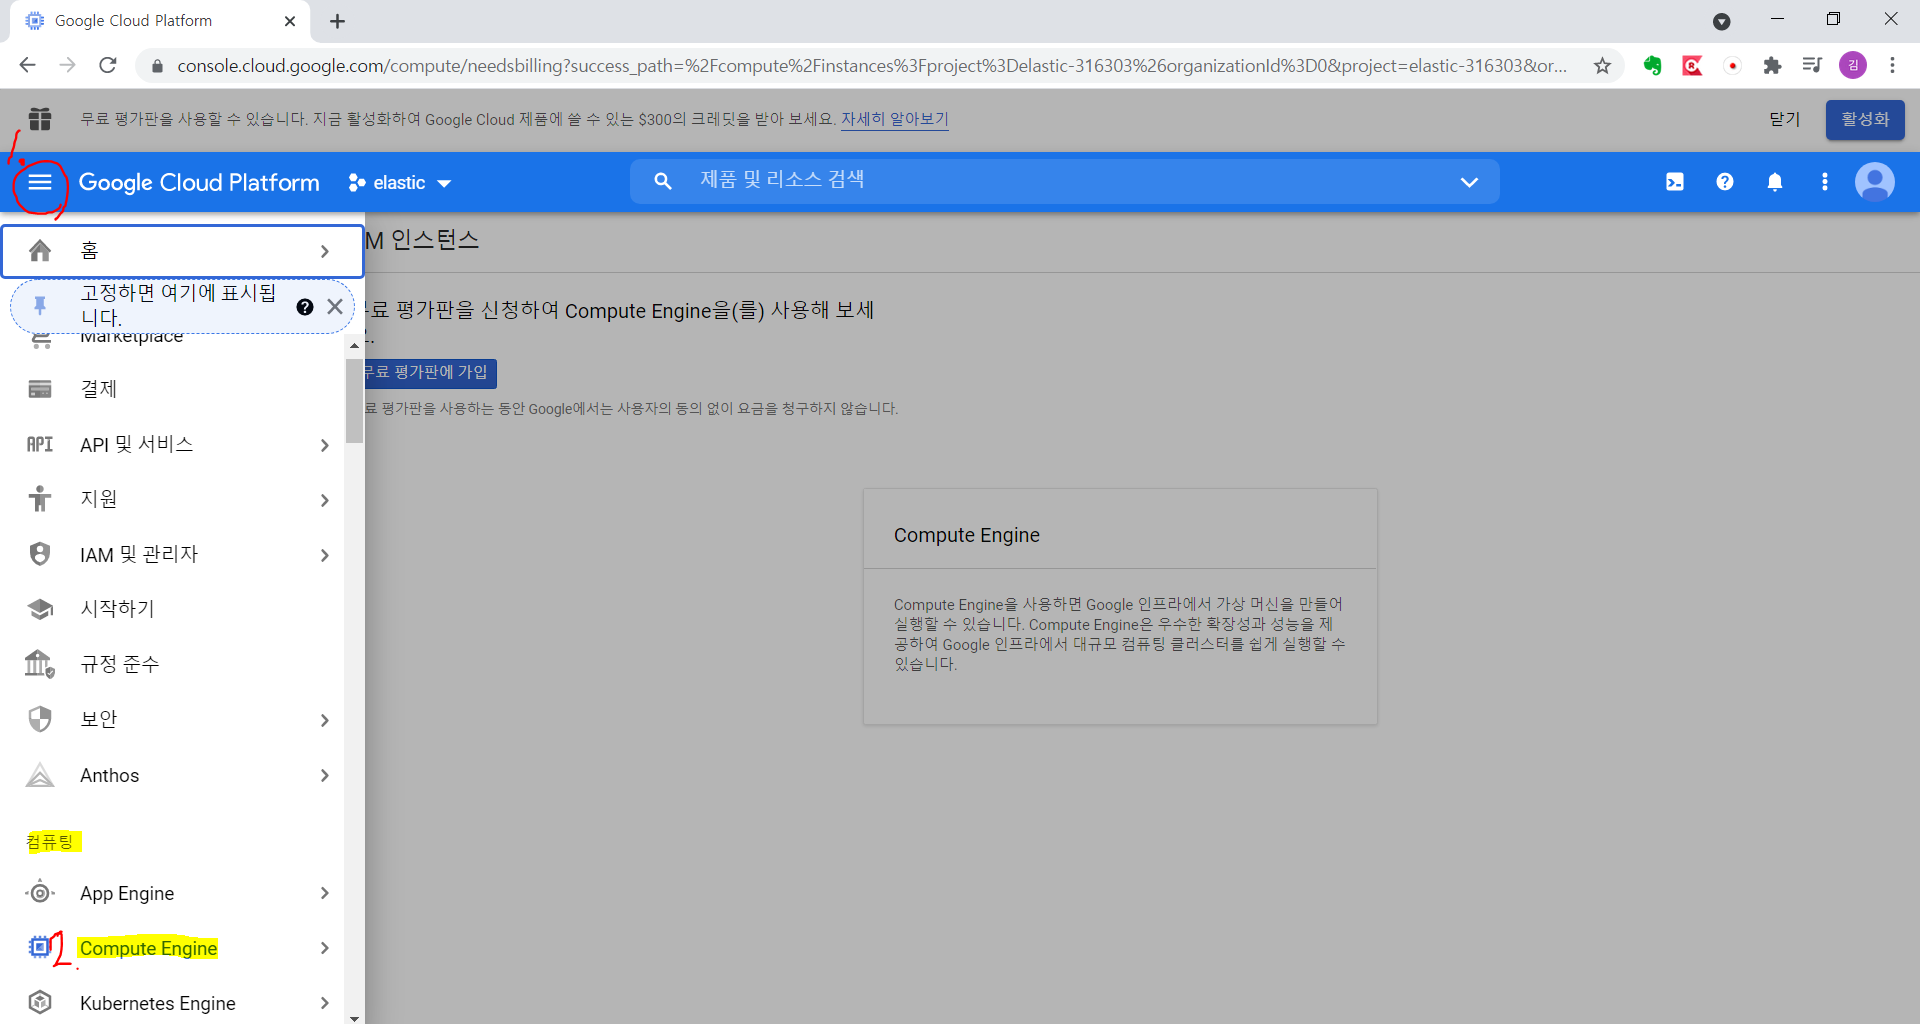Bookmark this page with the star icon
Viewport: 1920px width, 1024px height.
tap(1603, 66)
